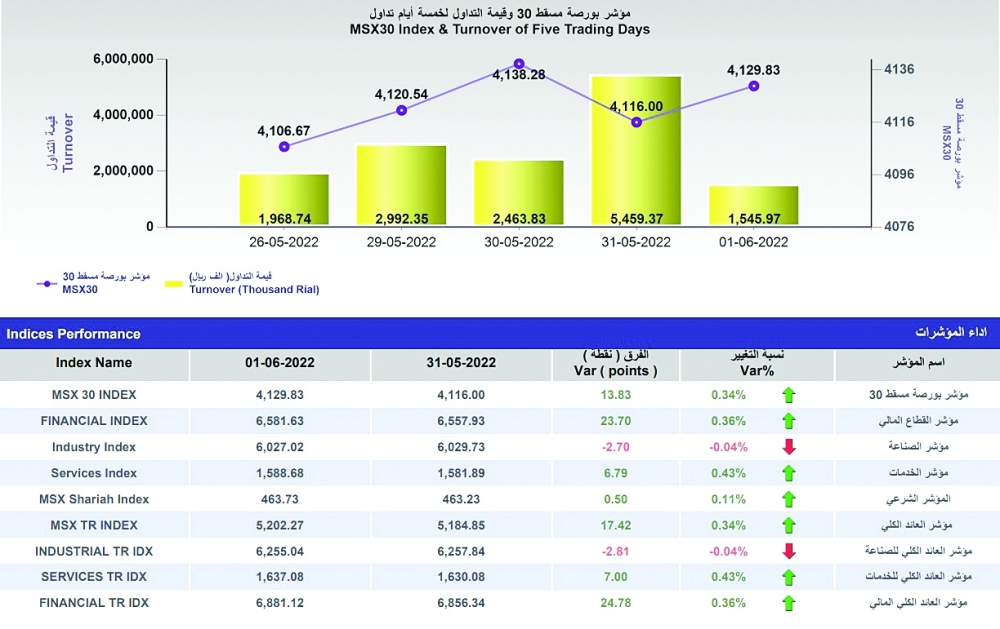
Task: Click the 29-05-2022 turnover bar
Action: (401, 186)
